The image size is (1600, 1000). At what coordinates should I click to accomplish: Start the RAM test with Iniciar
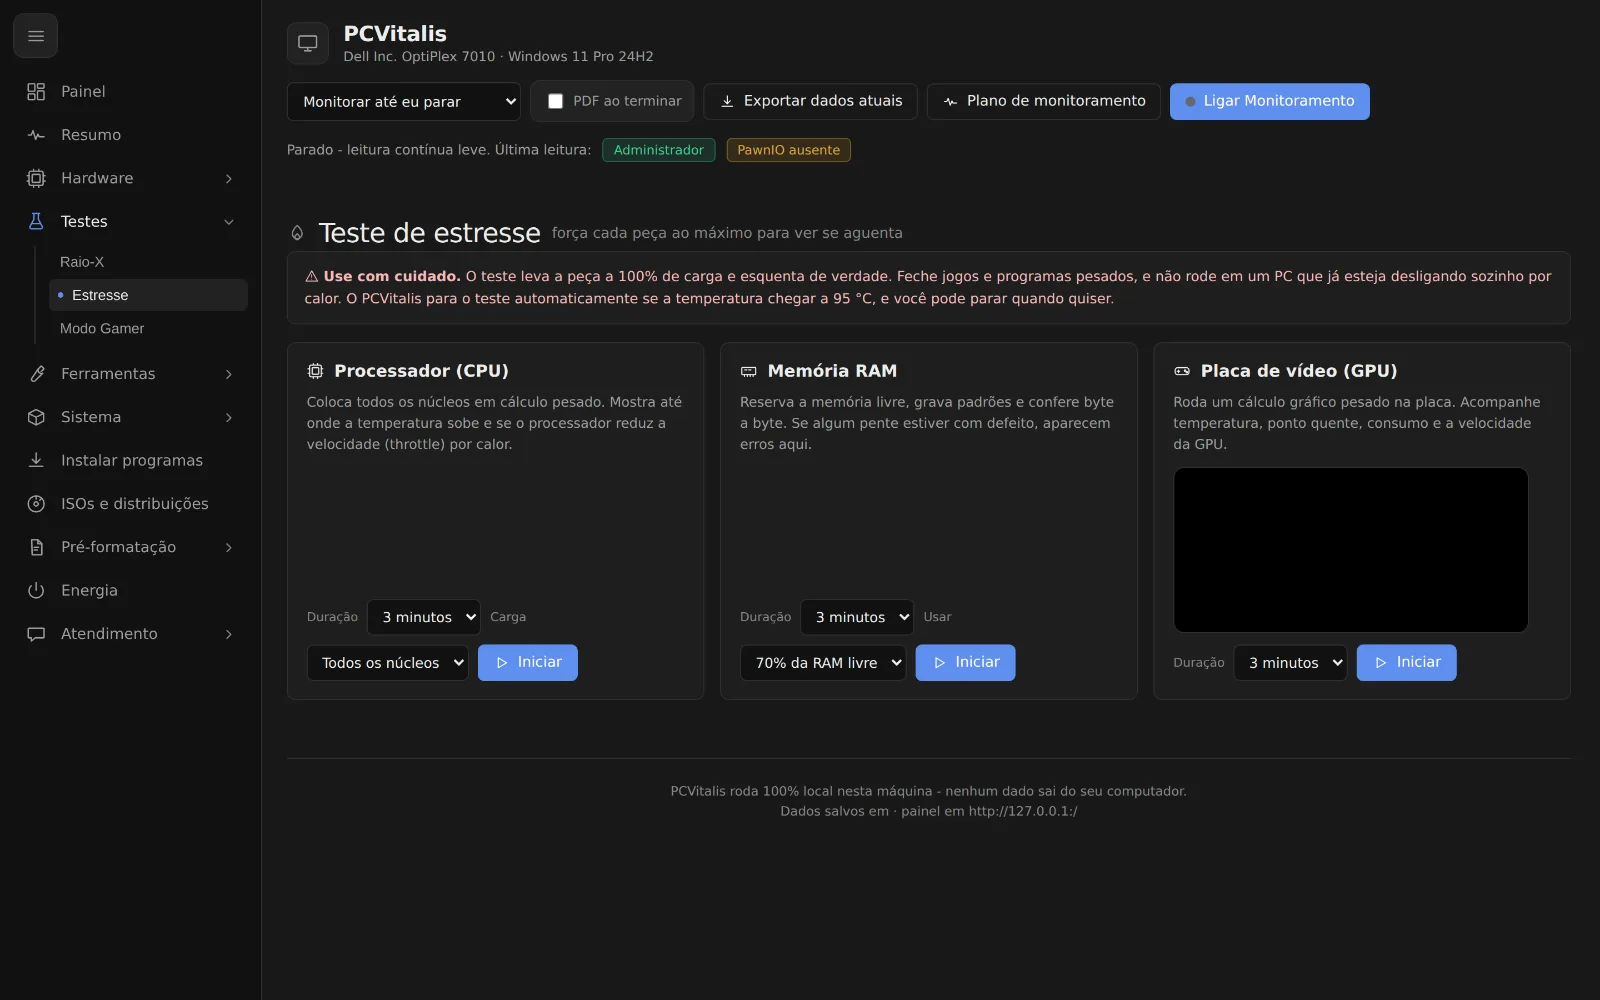966,663
